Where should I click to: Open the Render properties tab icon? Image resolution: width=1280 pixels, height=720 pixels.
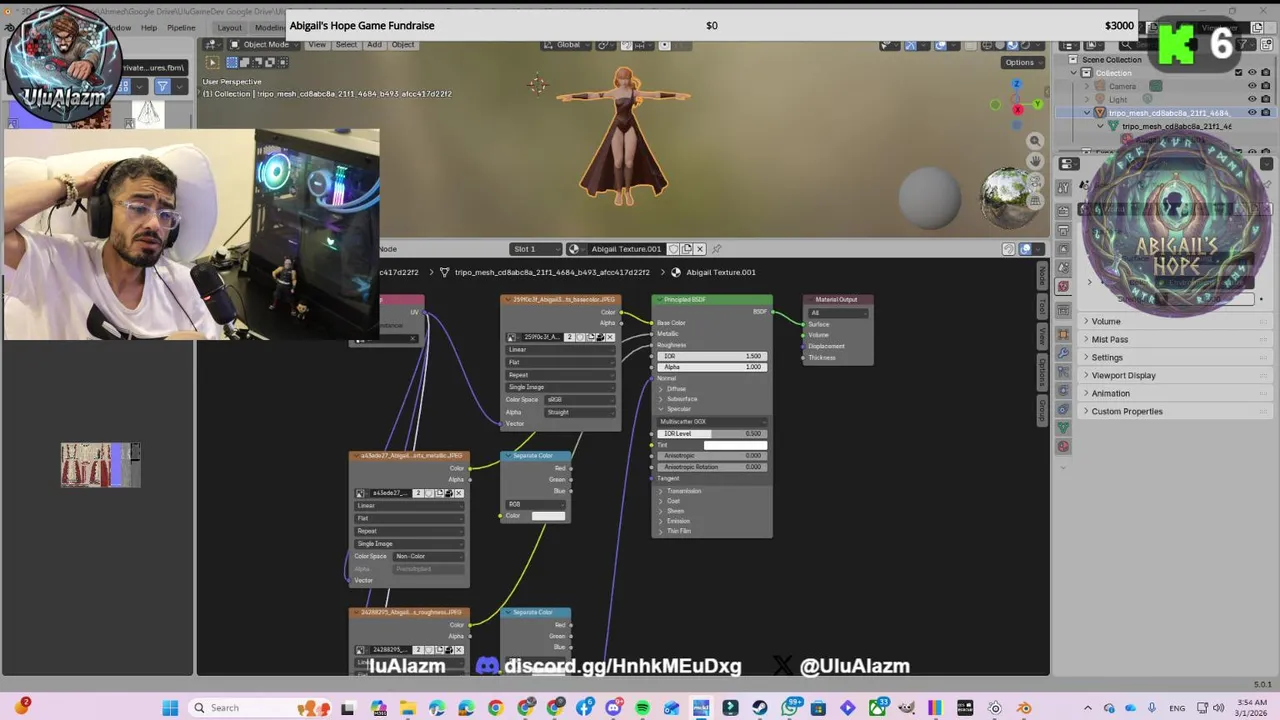1064,211
